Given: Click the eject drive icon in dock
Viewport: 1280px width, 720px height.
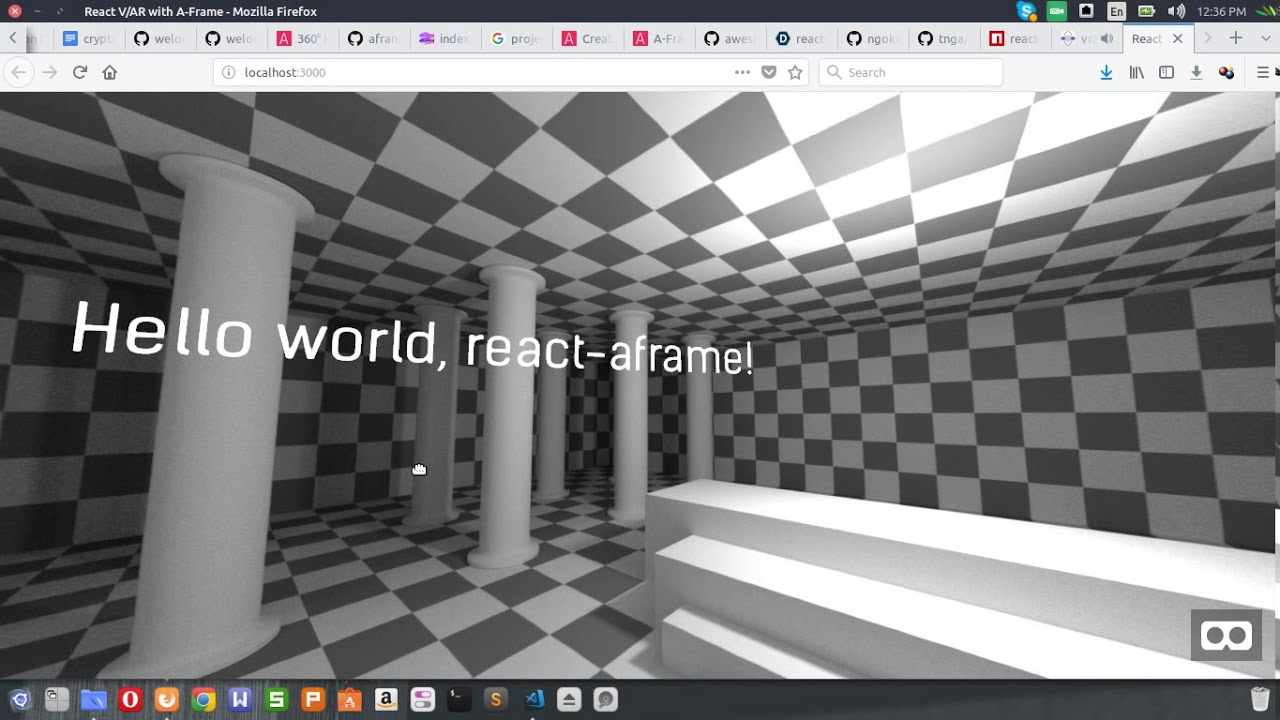Looking at the screenshot, I should pos(568,700).
